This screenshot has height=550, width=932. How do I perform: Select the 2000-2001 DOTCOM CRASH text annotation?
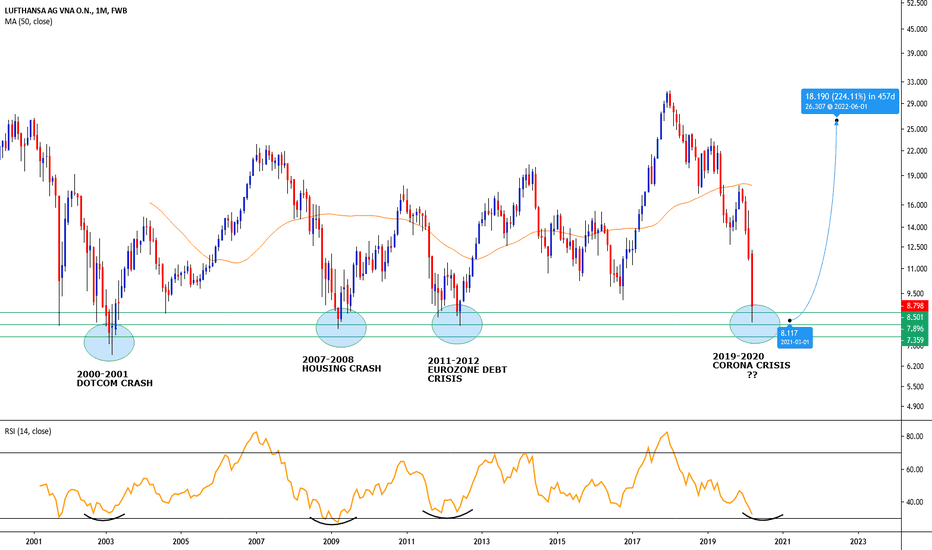coord(115,379)
